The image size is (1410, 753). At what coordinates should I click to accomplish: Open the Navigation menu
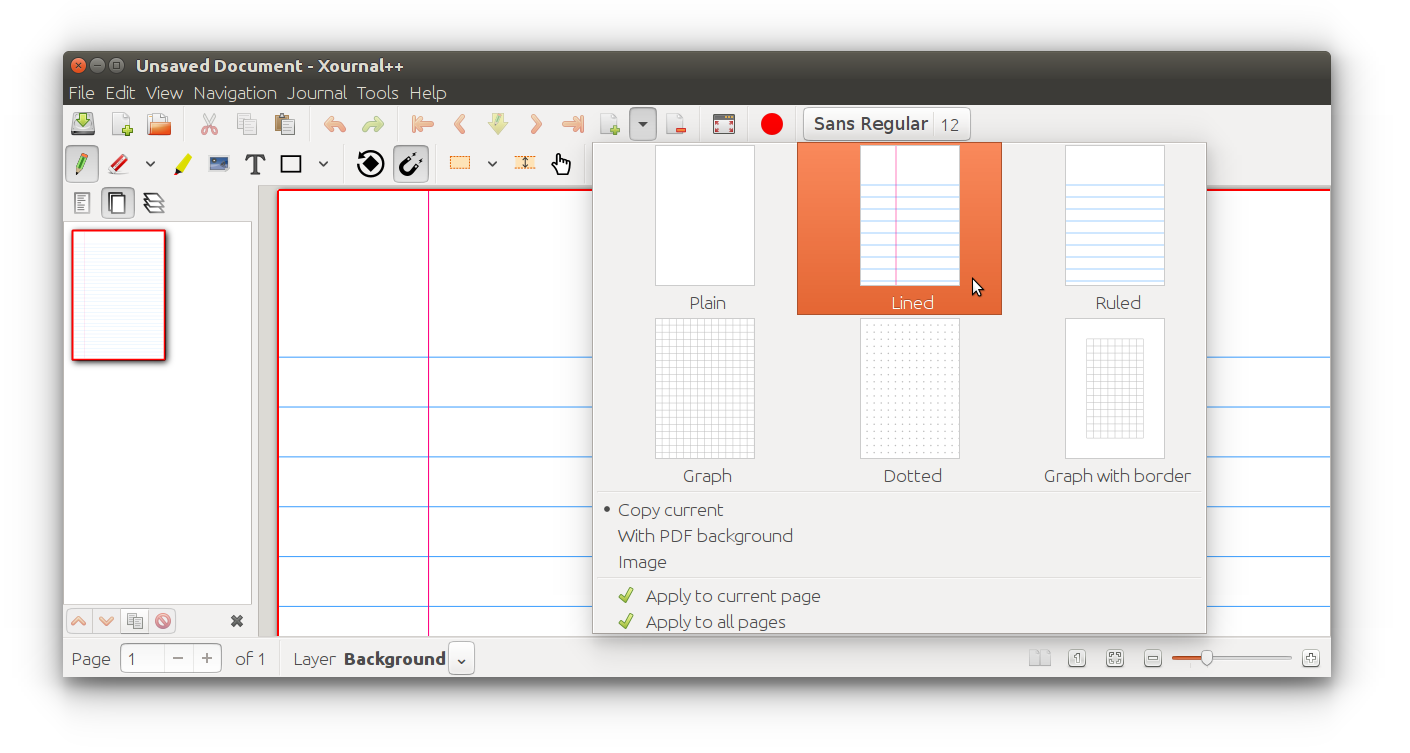click(234, 92)
